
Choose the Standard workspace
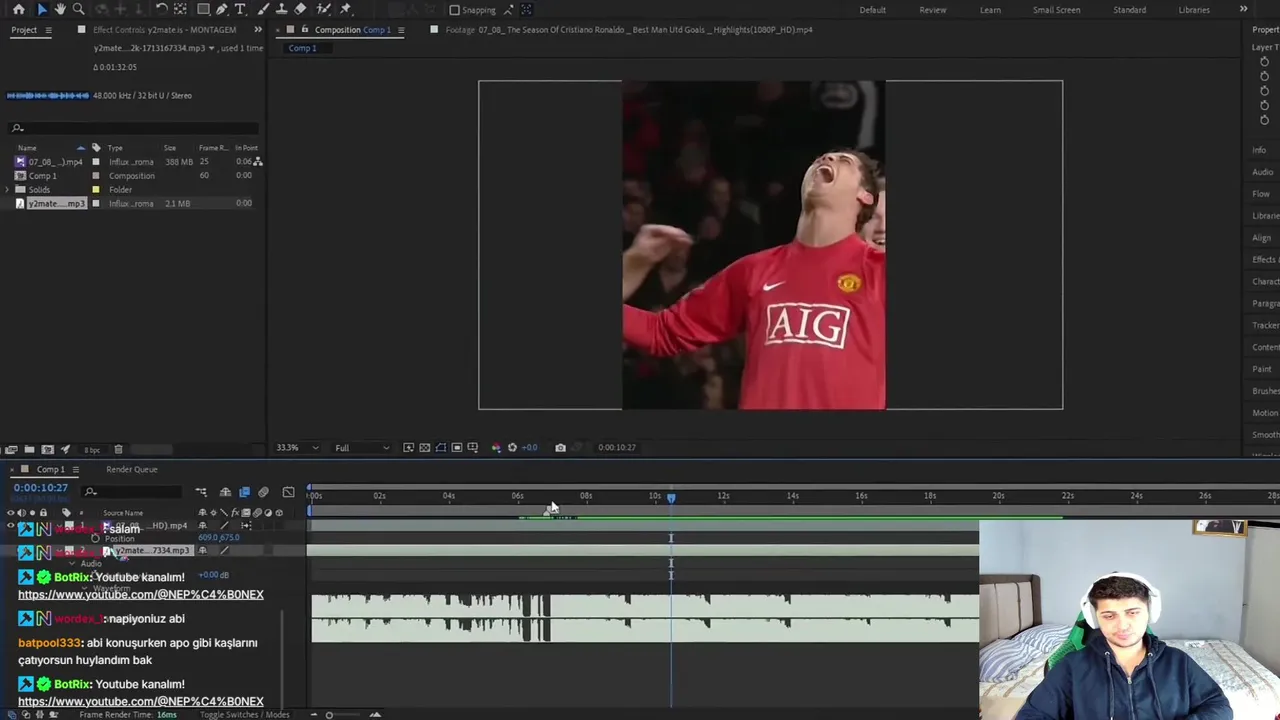pos(1129,10)
